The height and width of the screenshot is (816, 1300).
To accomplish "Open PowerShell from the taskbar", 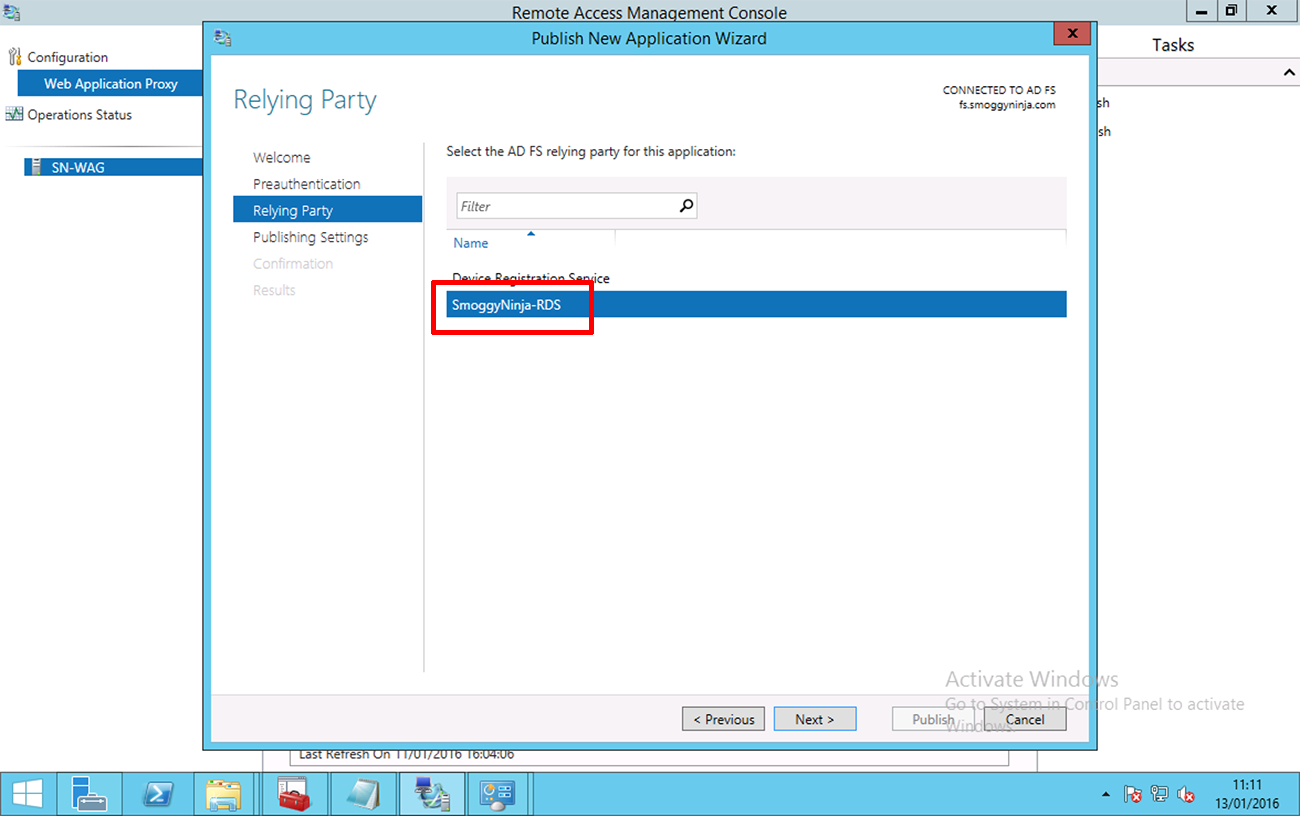I will tap(157, 794).
